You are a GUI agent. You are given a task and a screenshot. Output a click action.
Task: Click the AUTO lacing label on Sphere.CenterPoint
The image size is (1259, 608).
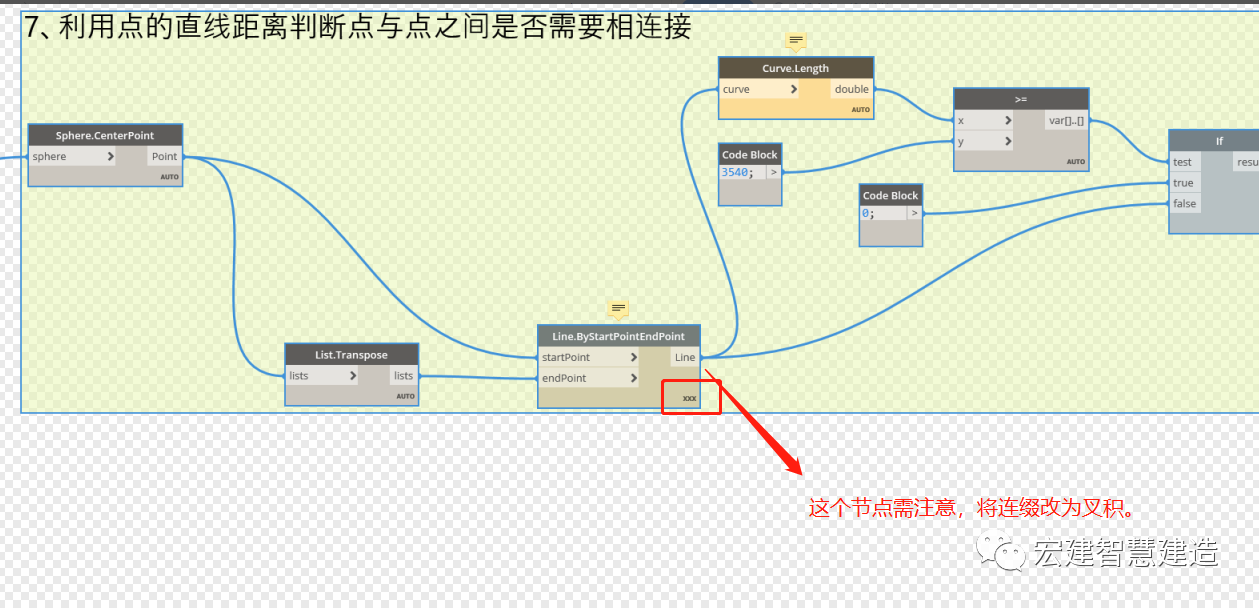pyautogui.click(x=169, y=177)
